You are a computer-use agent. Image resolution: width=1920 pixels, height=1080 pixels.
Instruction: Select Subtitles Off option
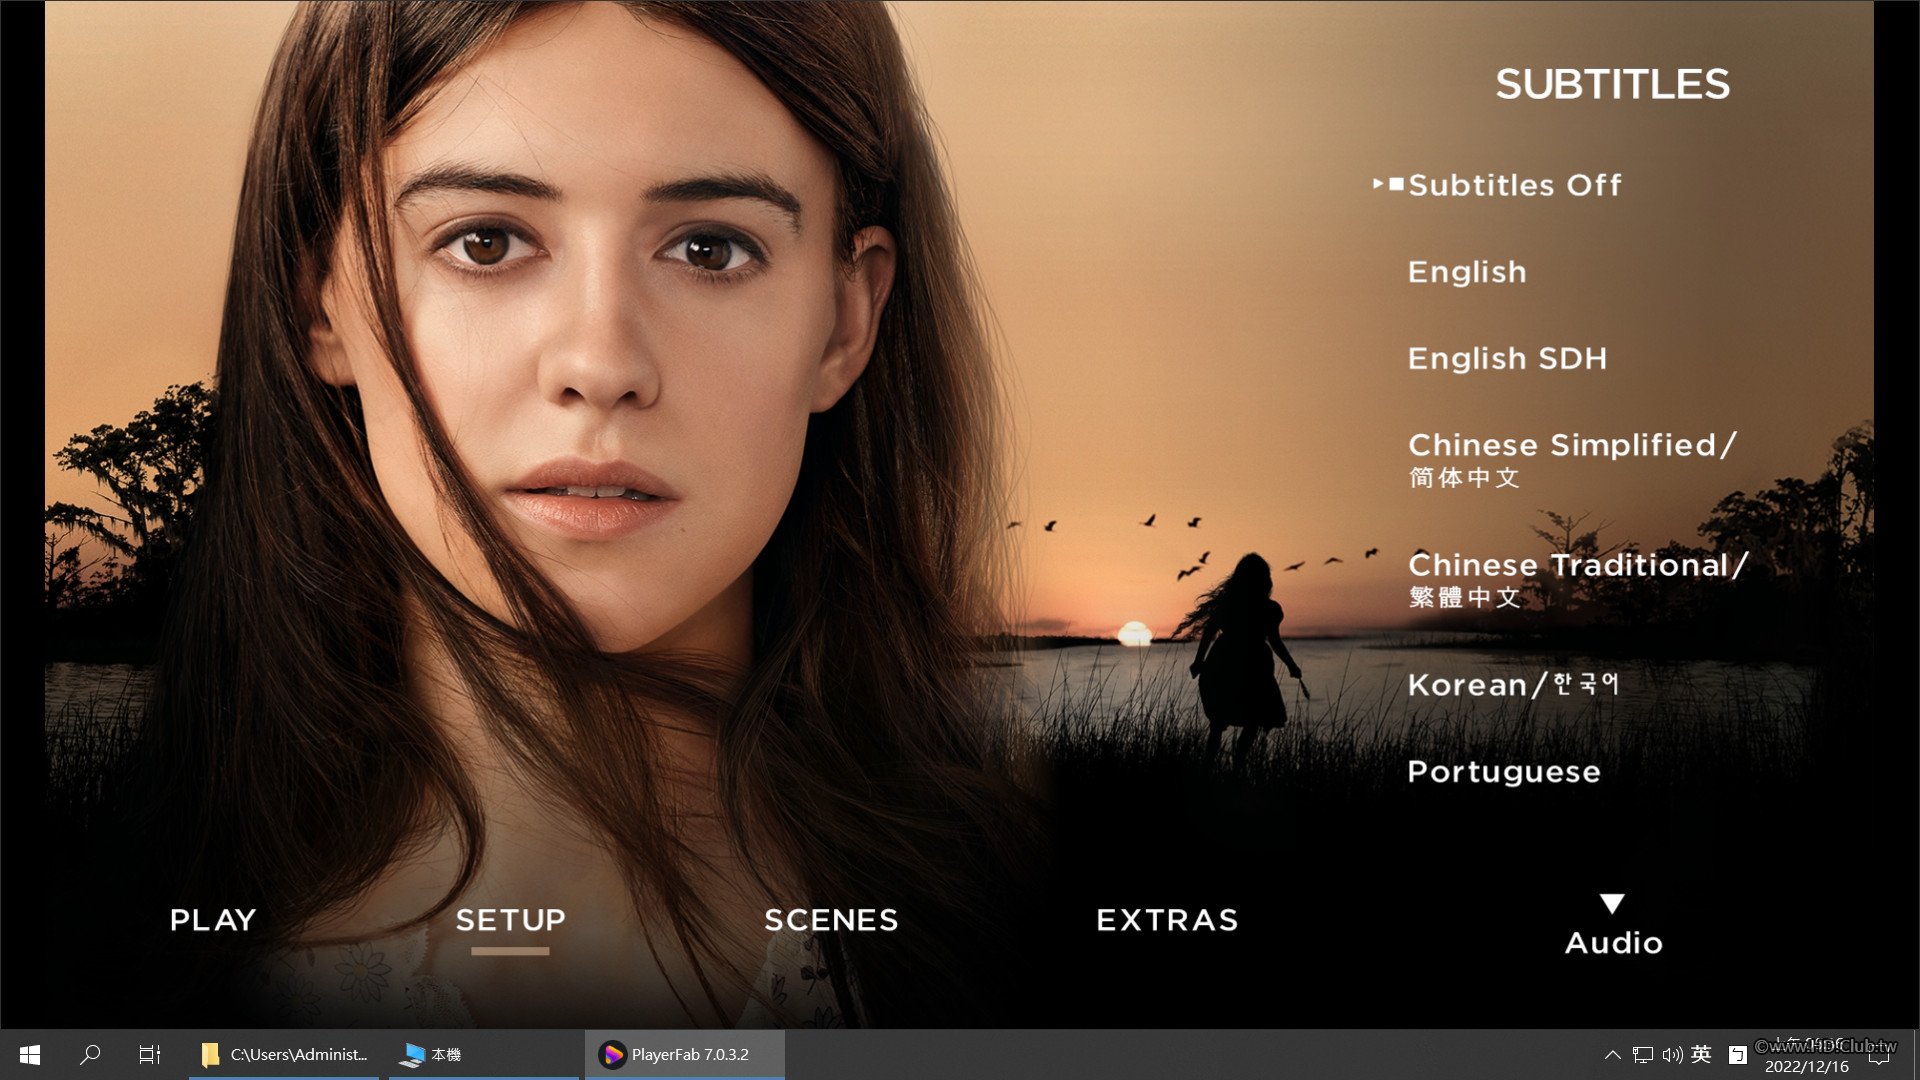coord(1514,185)
